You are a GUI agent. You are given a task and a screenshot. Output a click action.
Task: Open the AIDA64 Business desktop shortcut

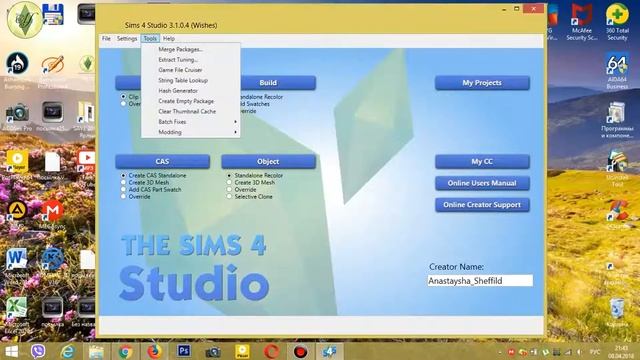point(617,71)
